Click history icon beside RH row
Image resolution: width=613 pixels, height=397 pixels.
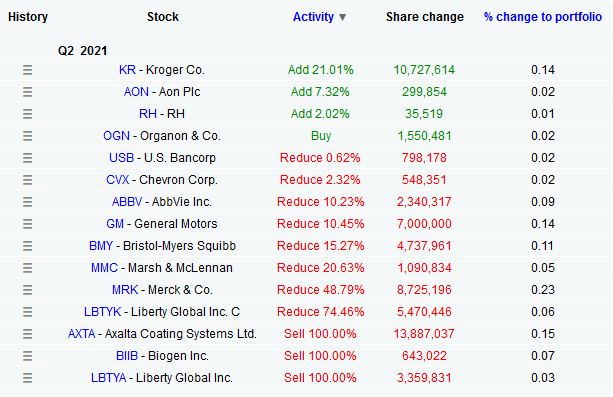tap(27, 114)
